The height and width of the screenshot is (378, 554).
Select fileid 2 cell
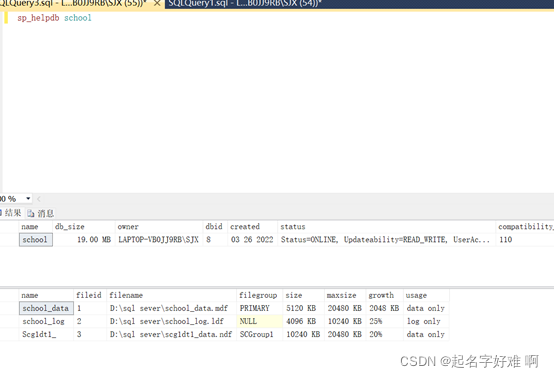click(x=90, y=321)
